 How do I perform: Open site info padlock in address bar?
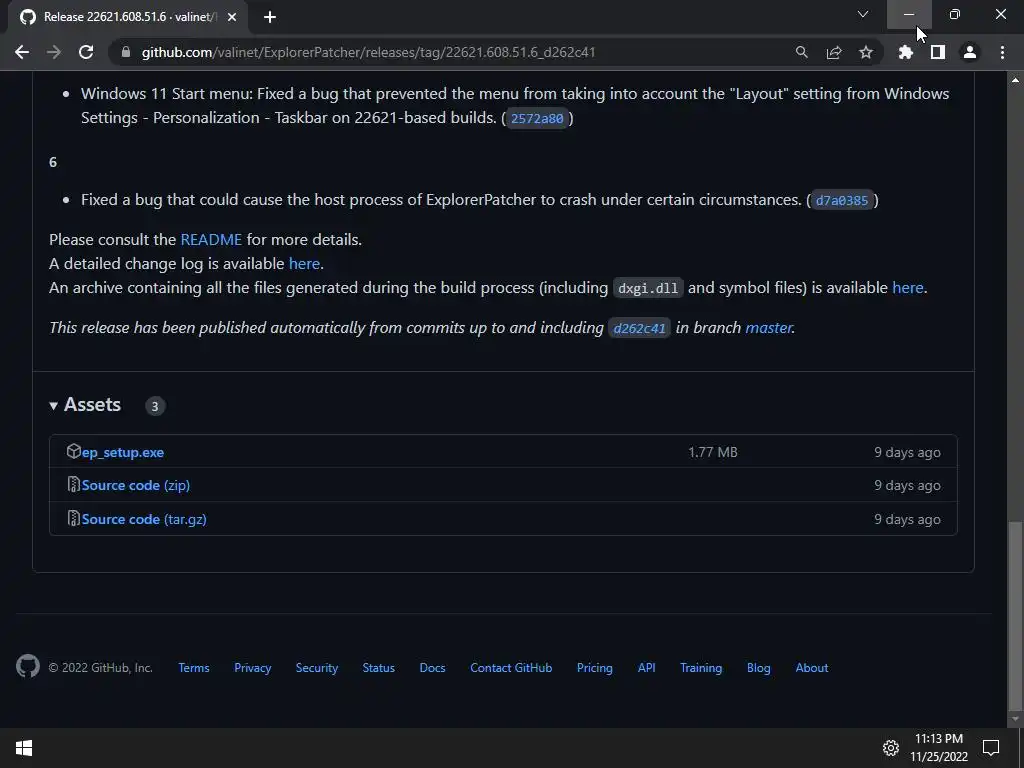pos(126,52)
